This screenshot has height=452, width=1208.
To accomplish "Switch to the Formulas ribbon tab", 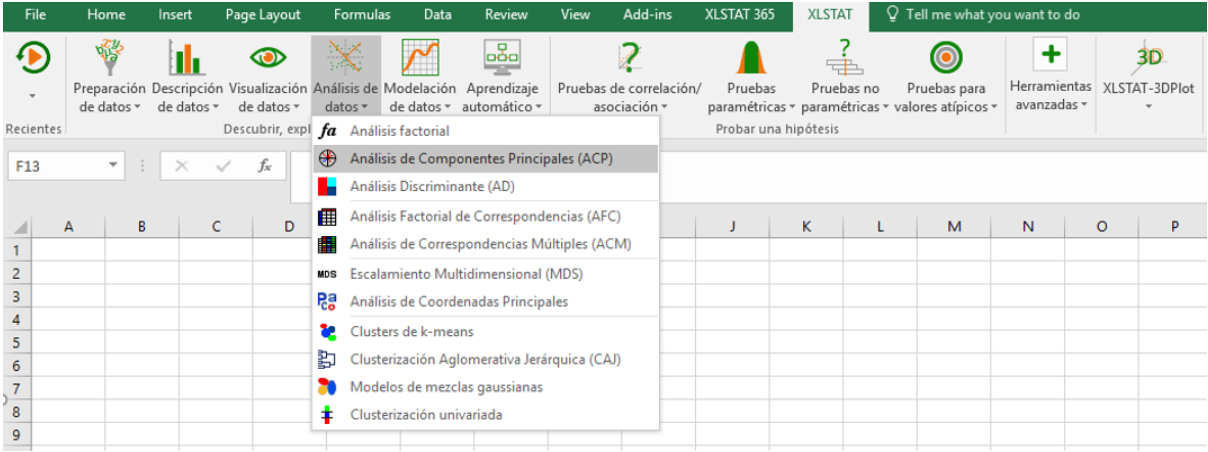I will pyautogui.click(x=362, y=15).
